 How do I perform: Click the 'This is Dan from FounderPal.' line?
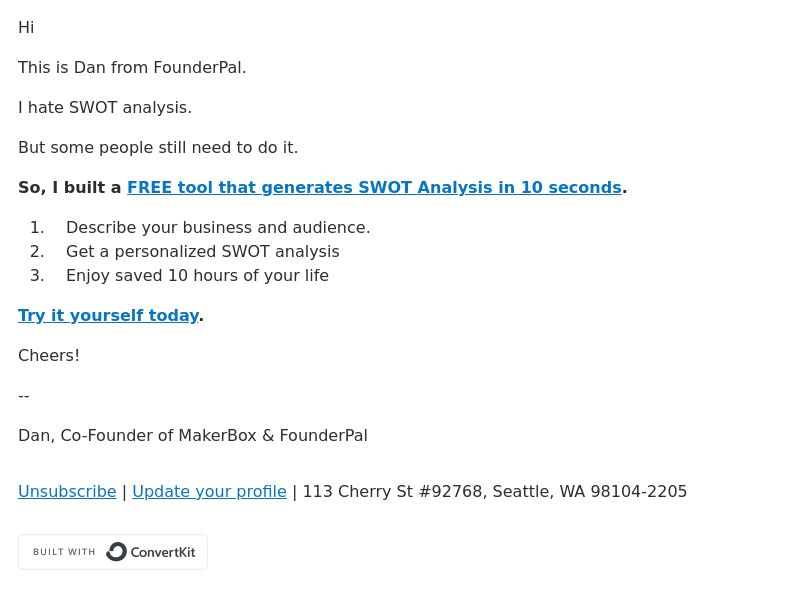click(132, 68)
